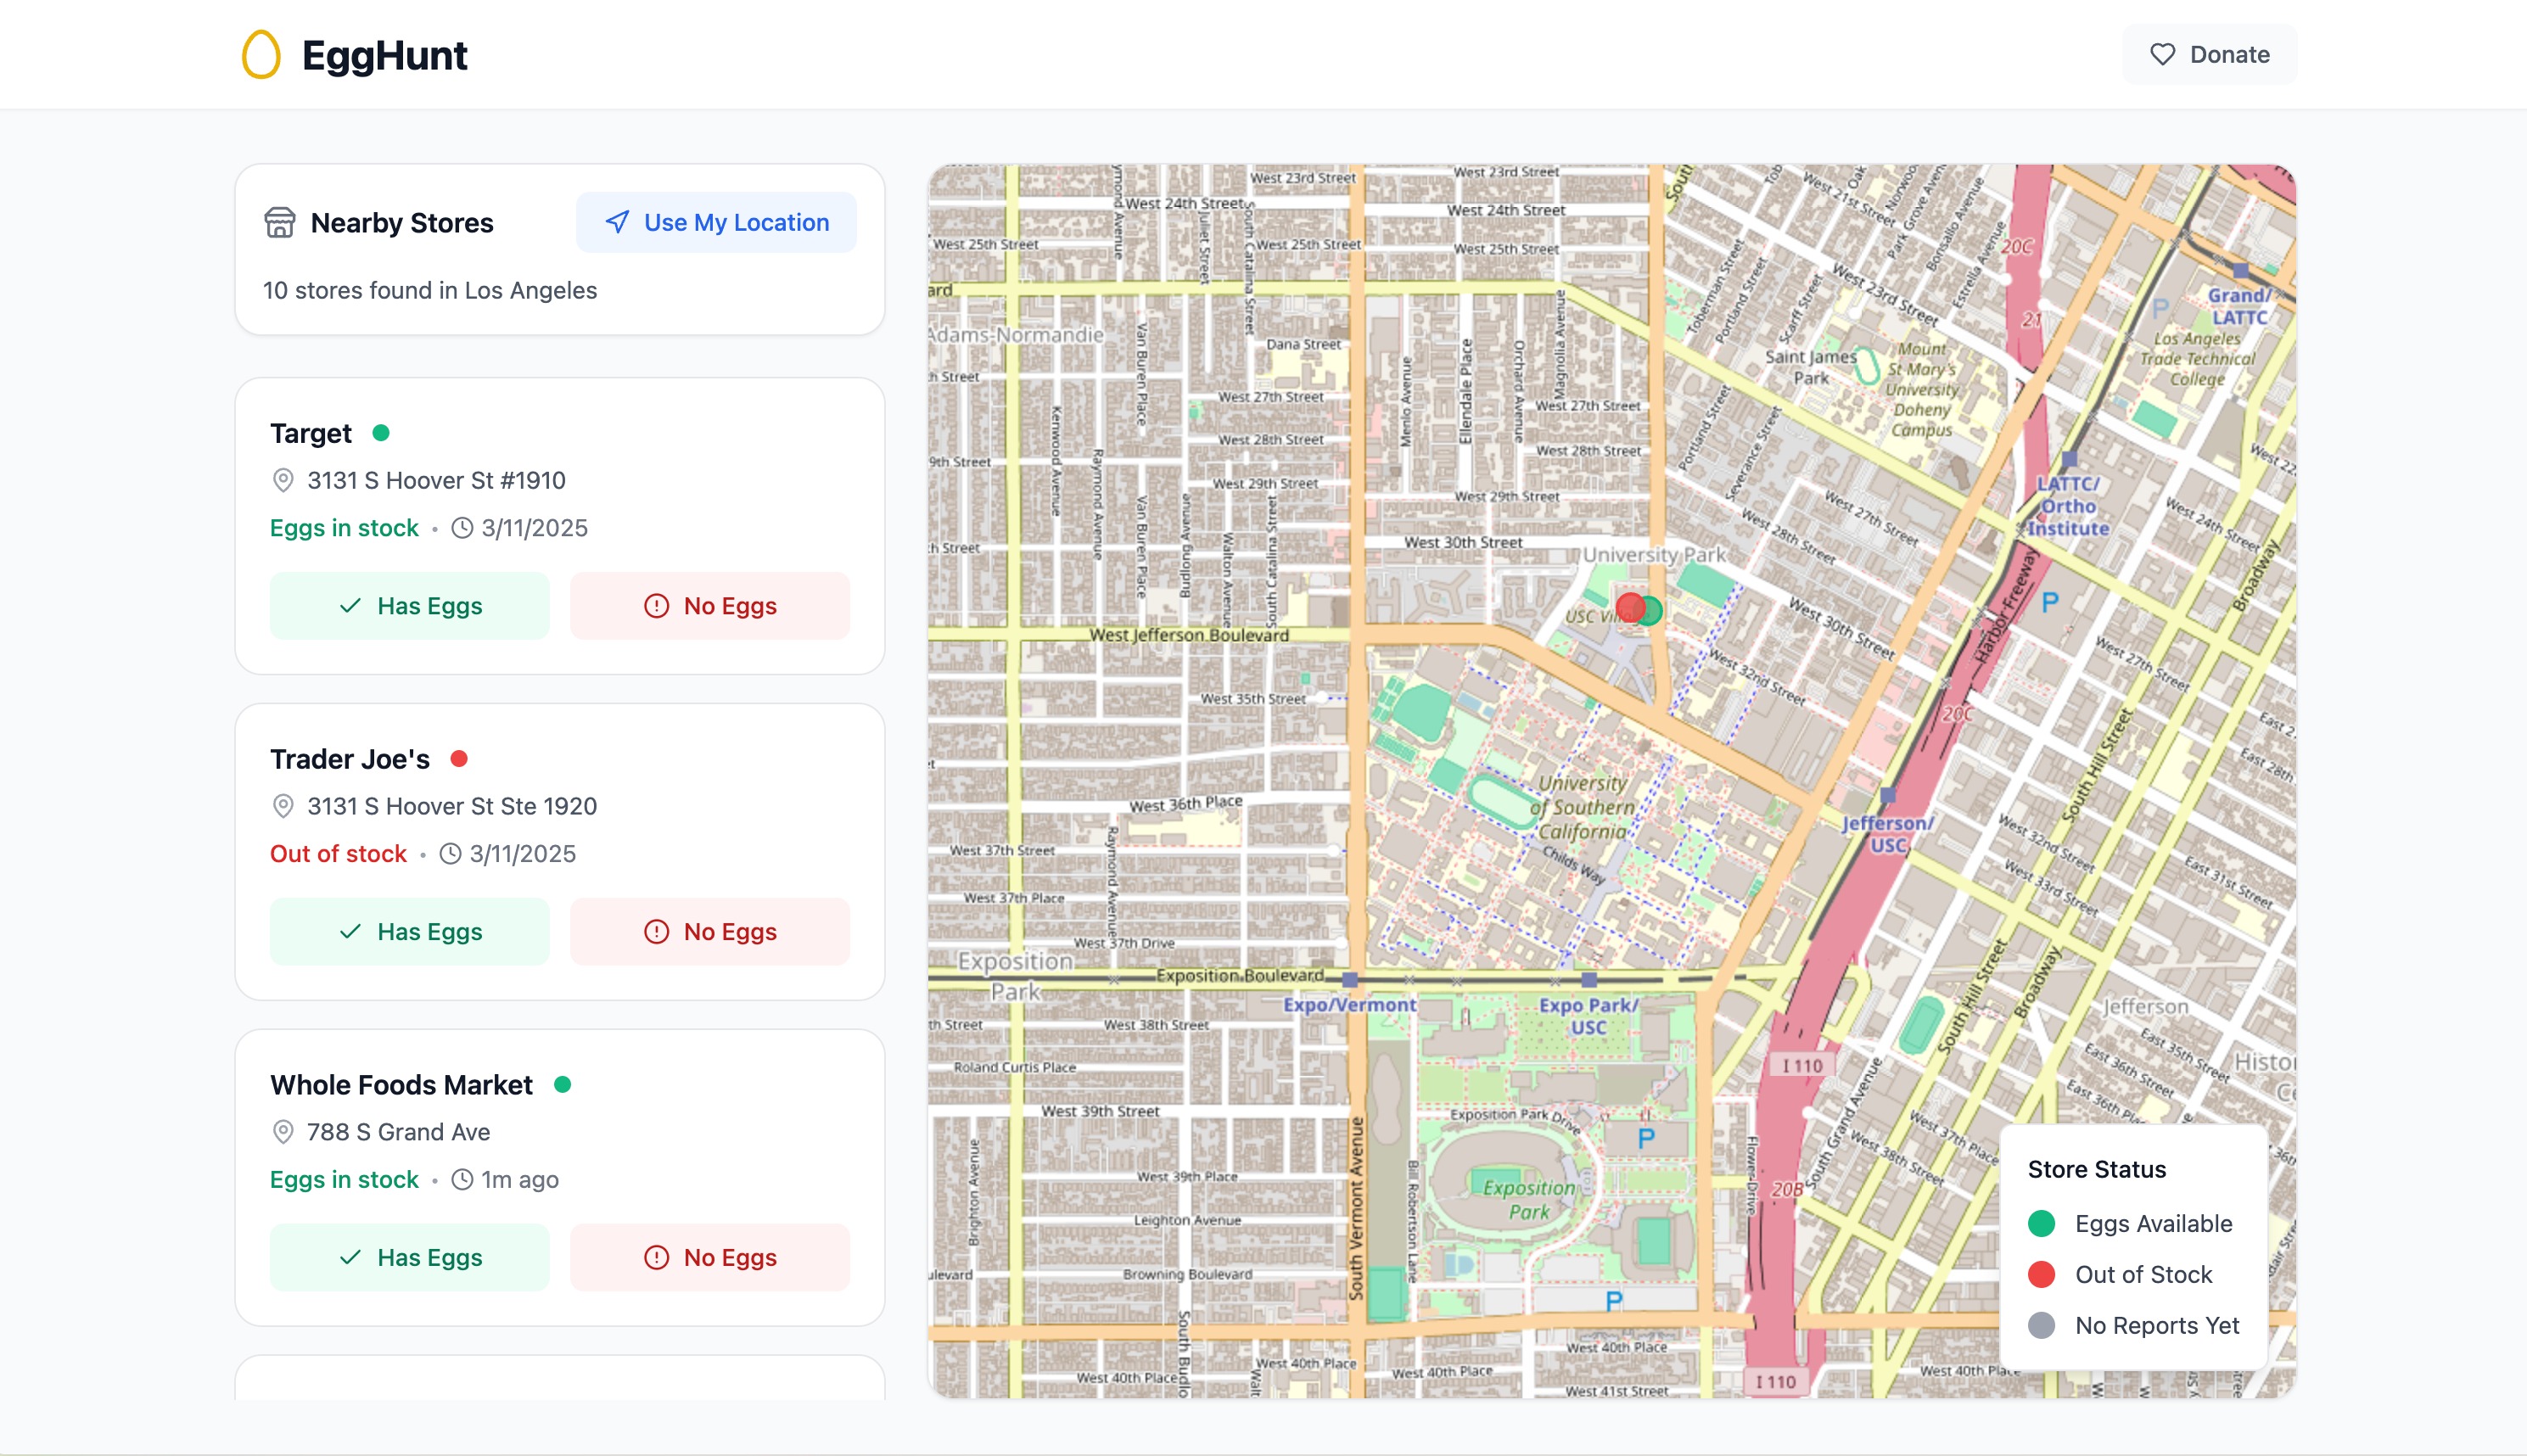Click the green status dot next to Target
2527x1456 pixels.
click(x=381, y=433)
